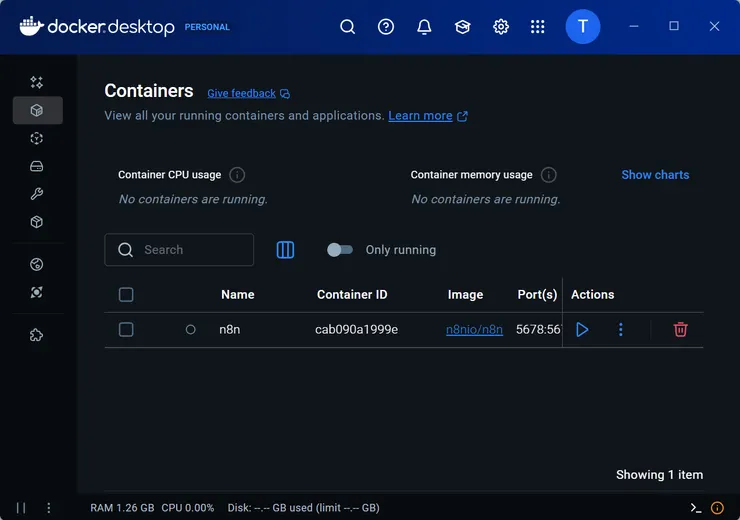The height and width of the screenshot is (520, 740).
Task: Open the help question mark icon
Action: (386, 27)
